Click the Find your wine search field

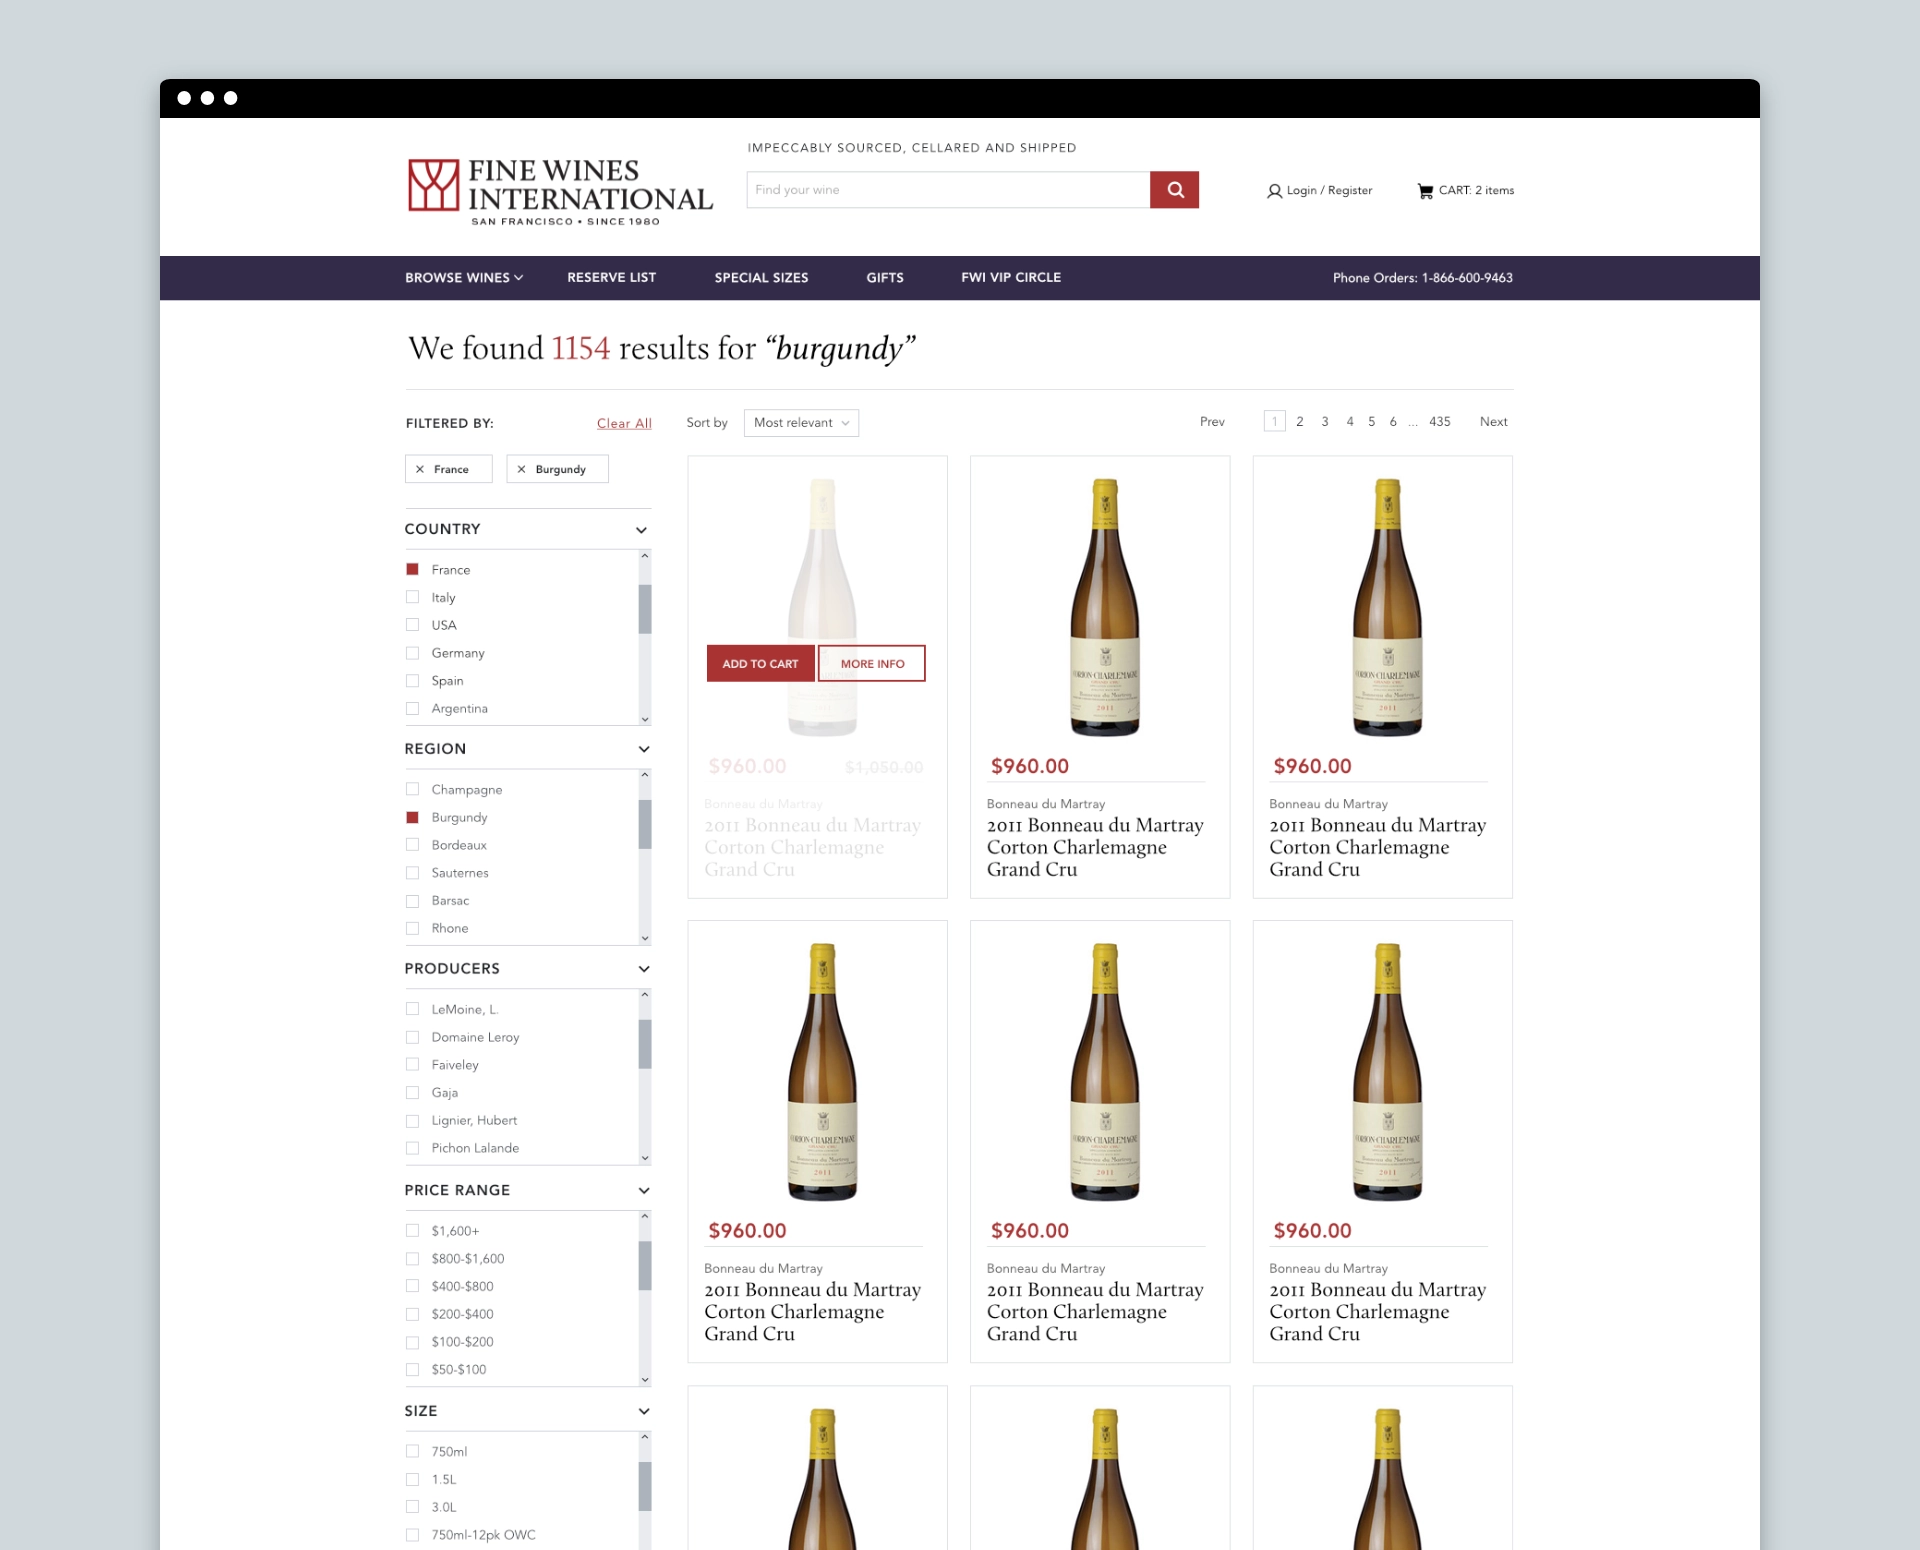tap(948, 190)
